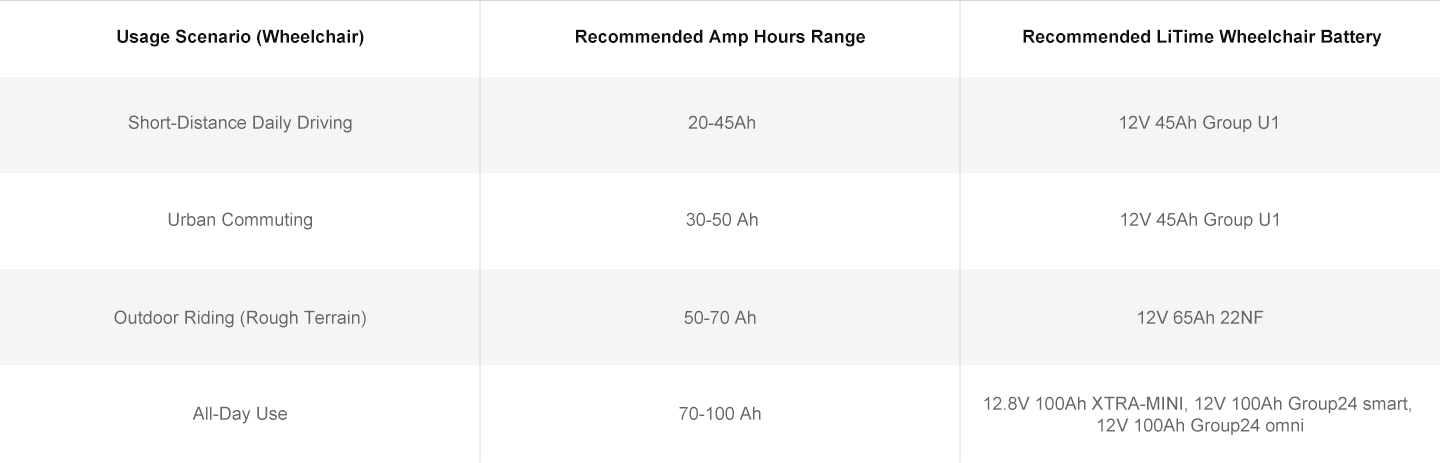Image resolution: width=1440 pixels, height=463 pixels.
Task: Select the Outdoor Riding scenario cell
Action: 240,318
